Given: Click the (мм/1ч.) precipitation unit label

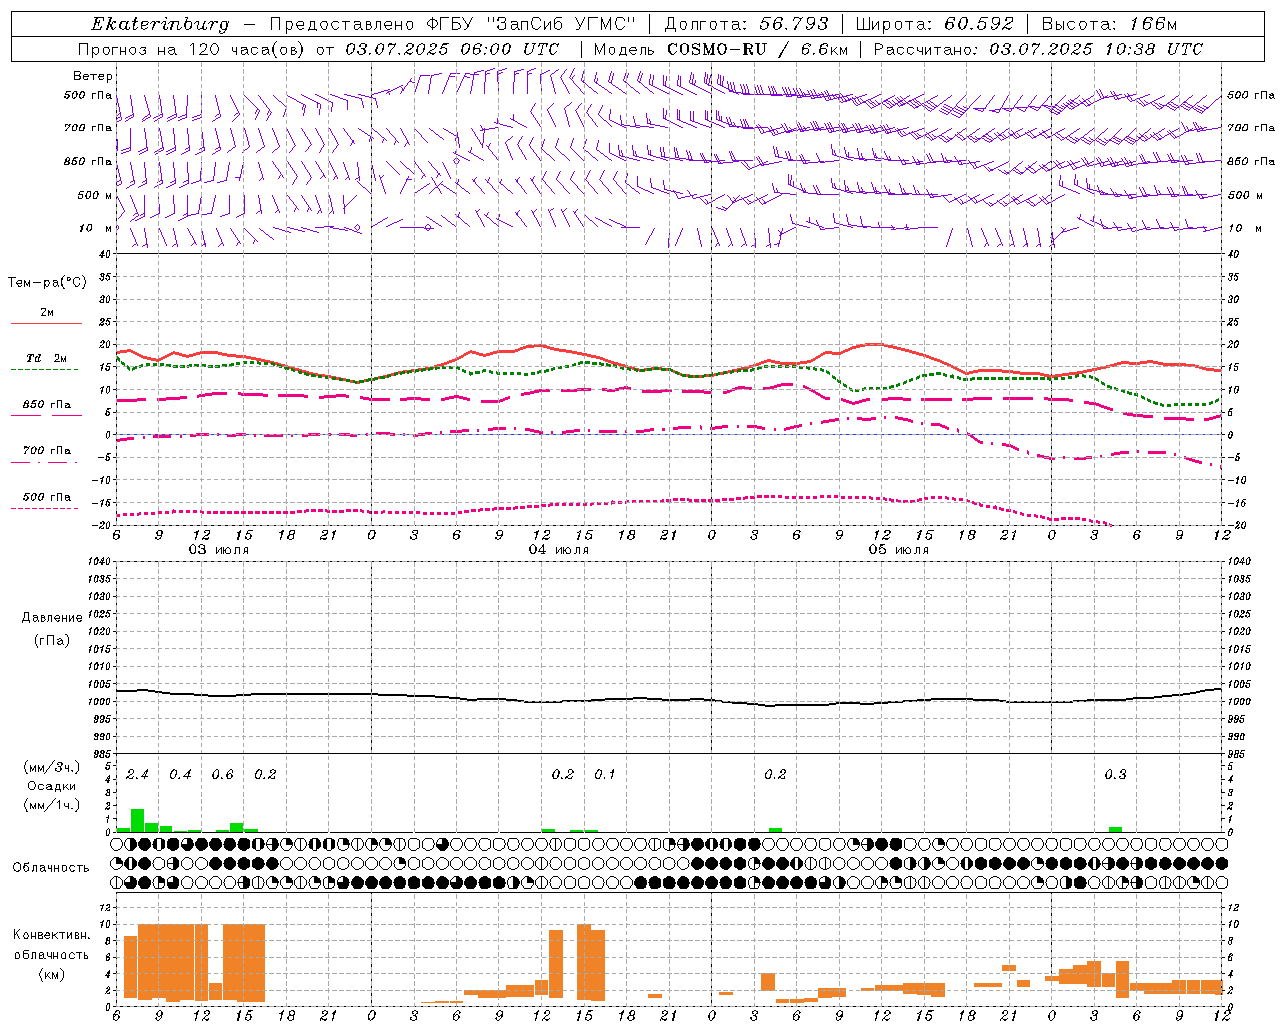Looking at the screenshot, I should [x=52, y=805].
